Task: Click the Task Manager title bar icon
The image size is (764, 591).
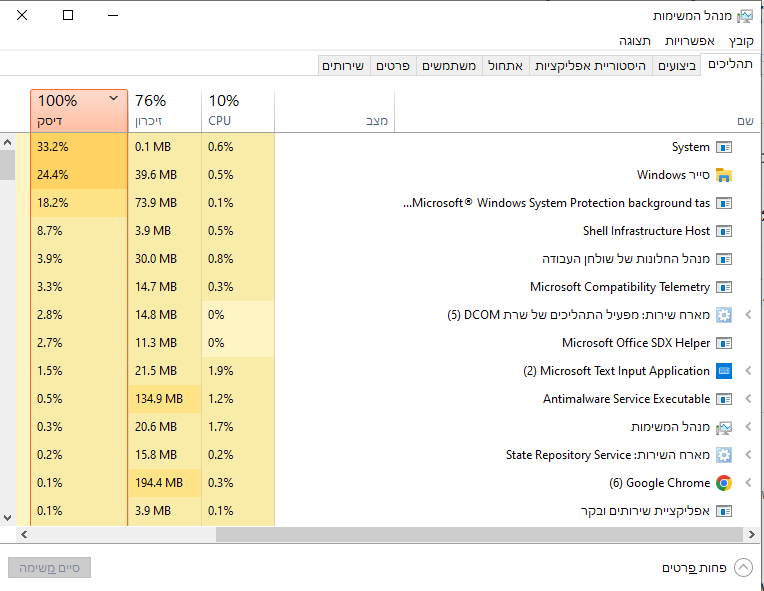Action: coord(744,16)
